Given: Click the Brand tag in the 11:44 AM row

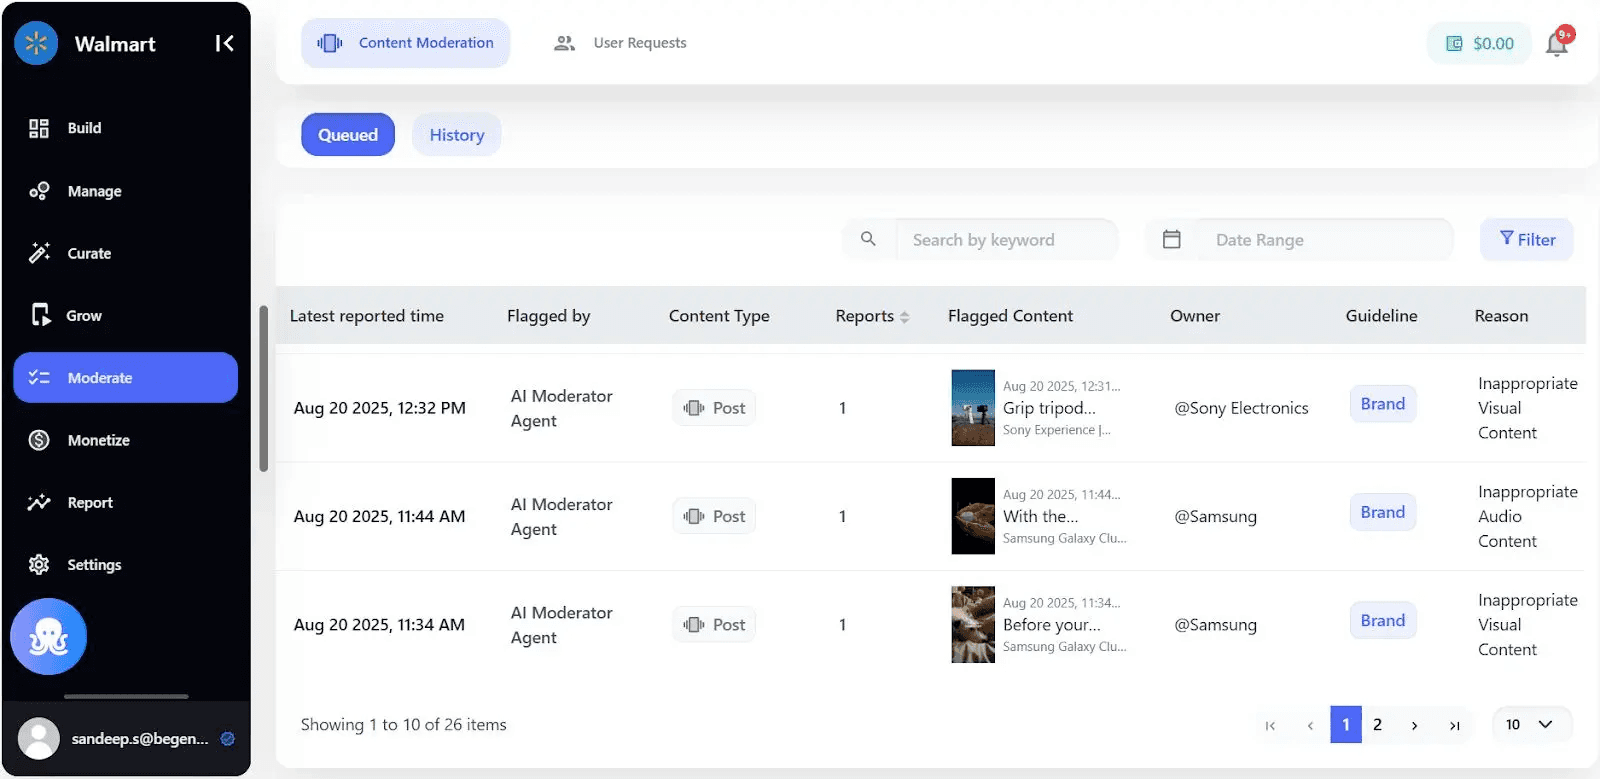Looking at the screenshot, I should (1382, 512).
